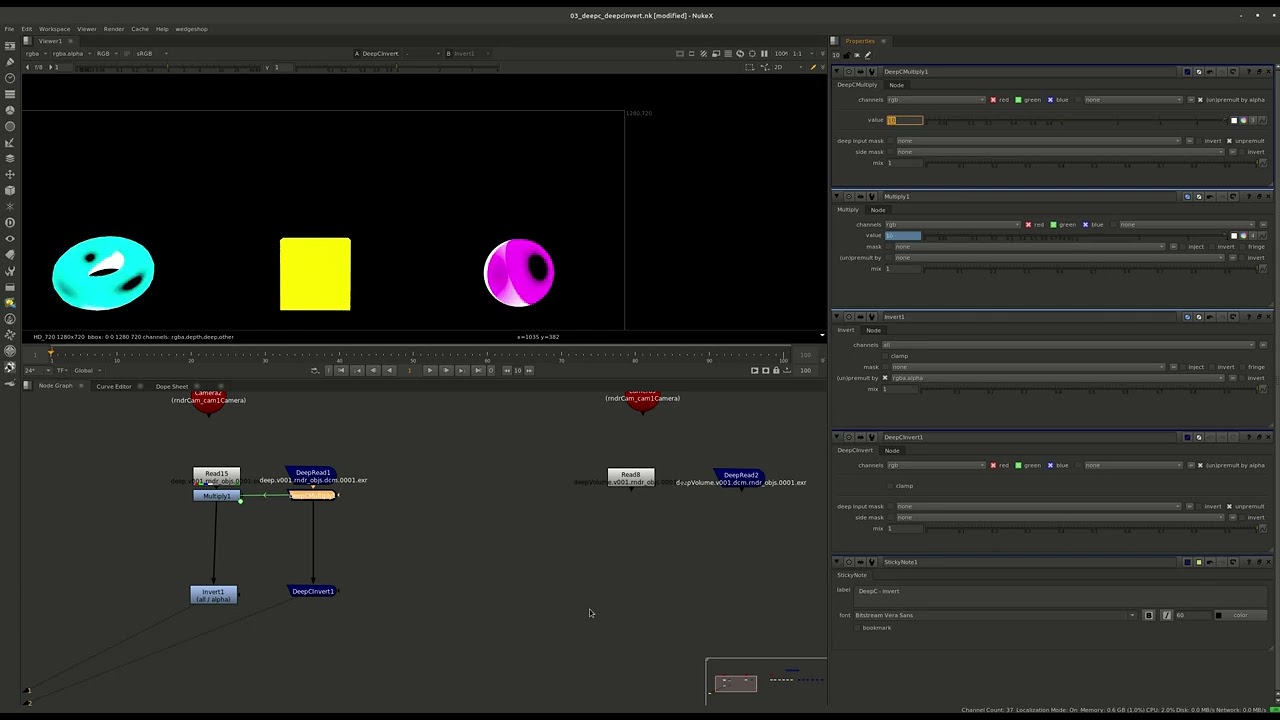Toggle blue channel in Multiply1 panel
1280x720 pixels.
tap(1085, 225)
